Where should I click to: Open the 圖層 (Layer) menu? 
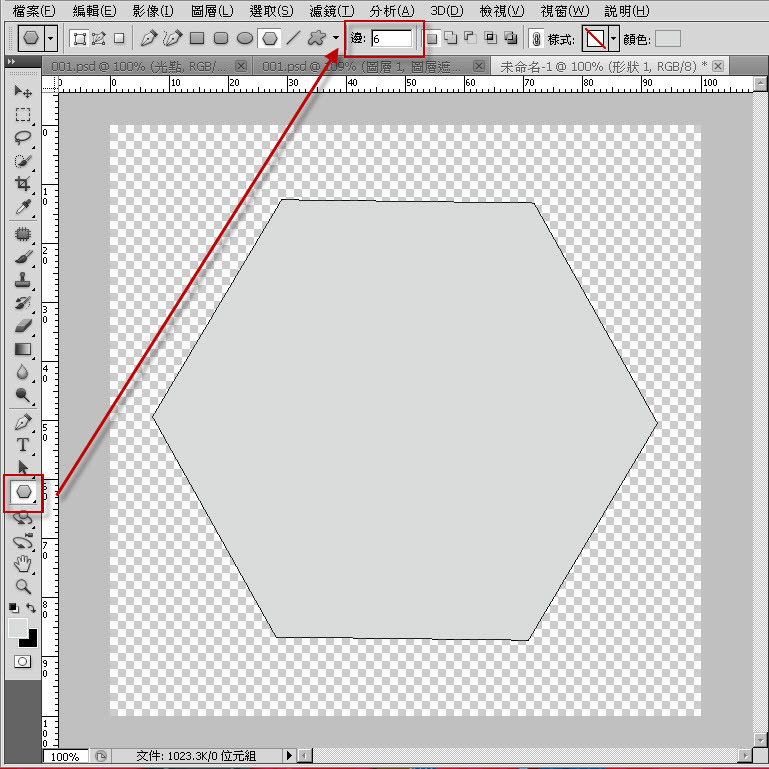pos(212,11)
